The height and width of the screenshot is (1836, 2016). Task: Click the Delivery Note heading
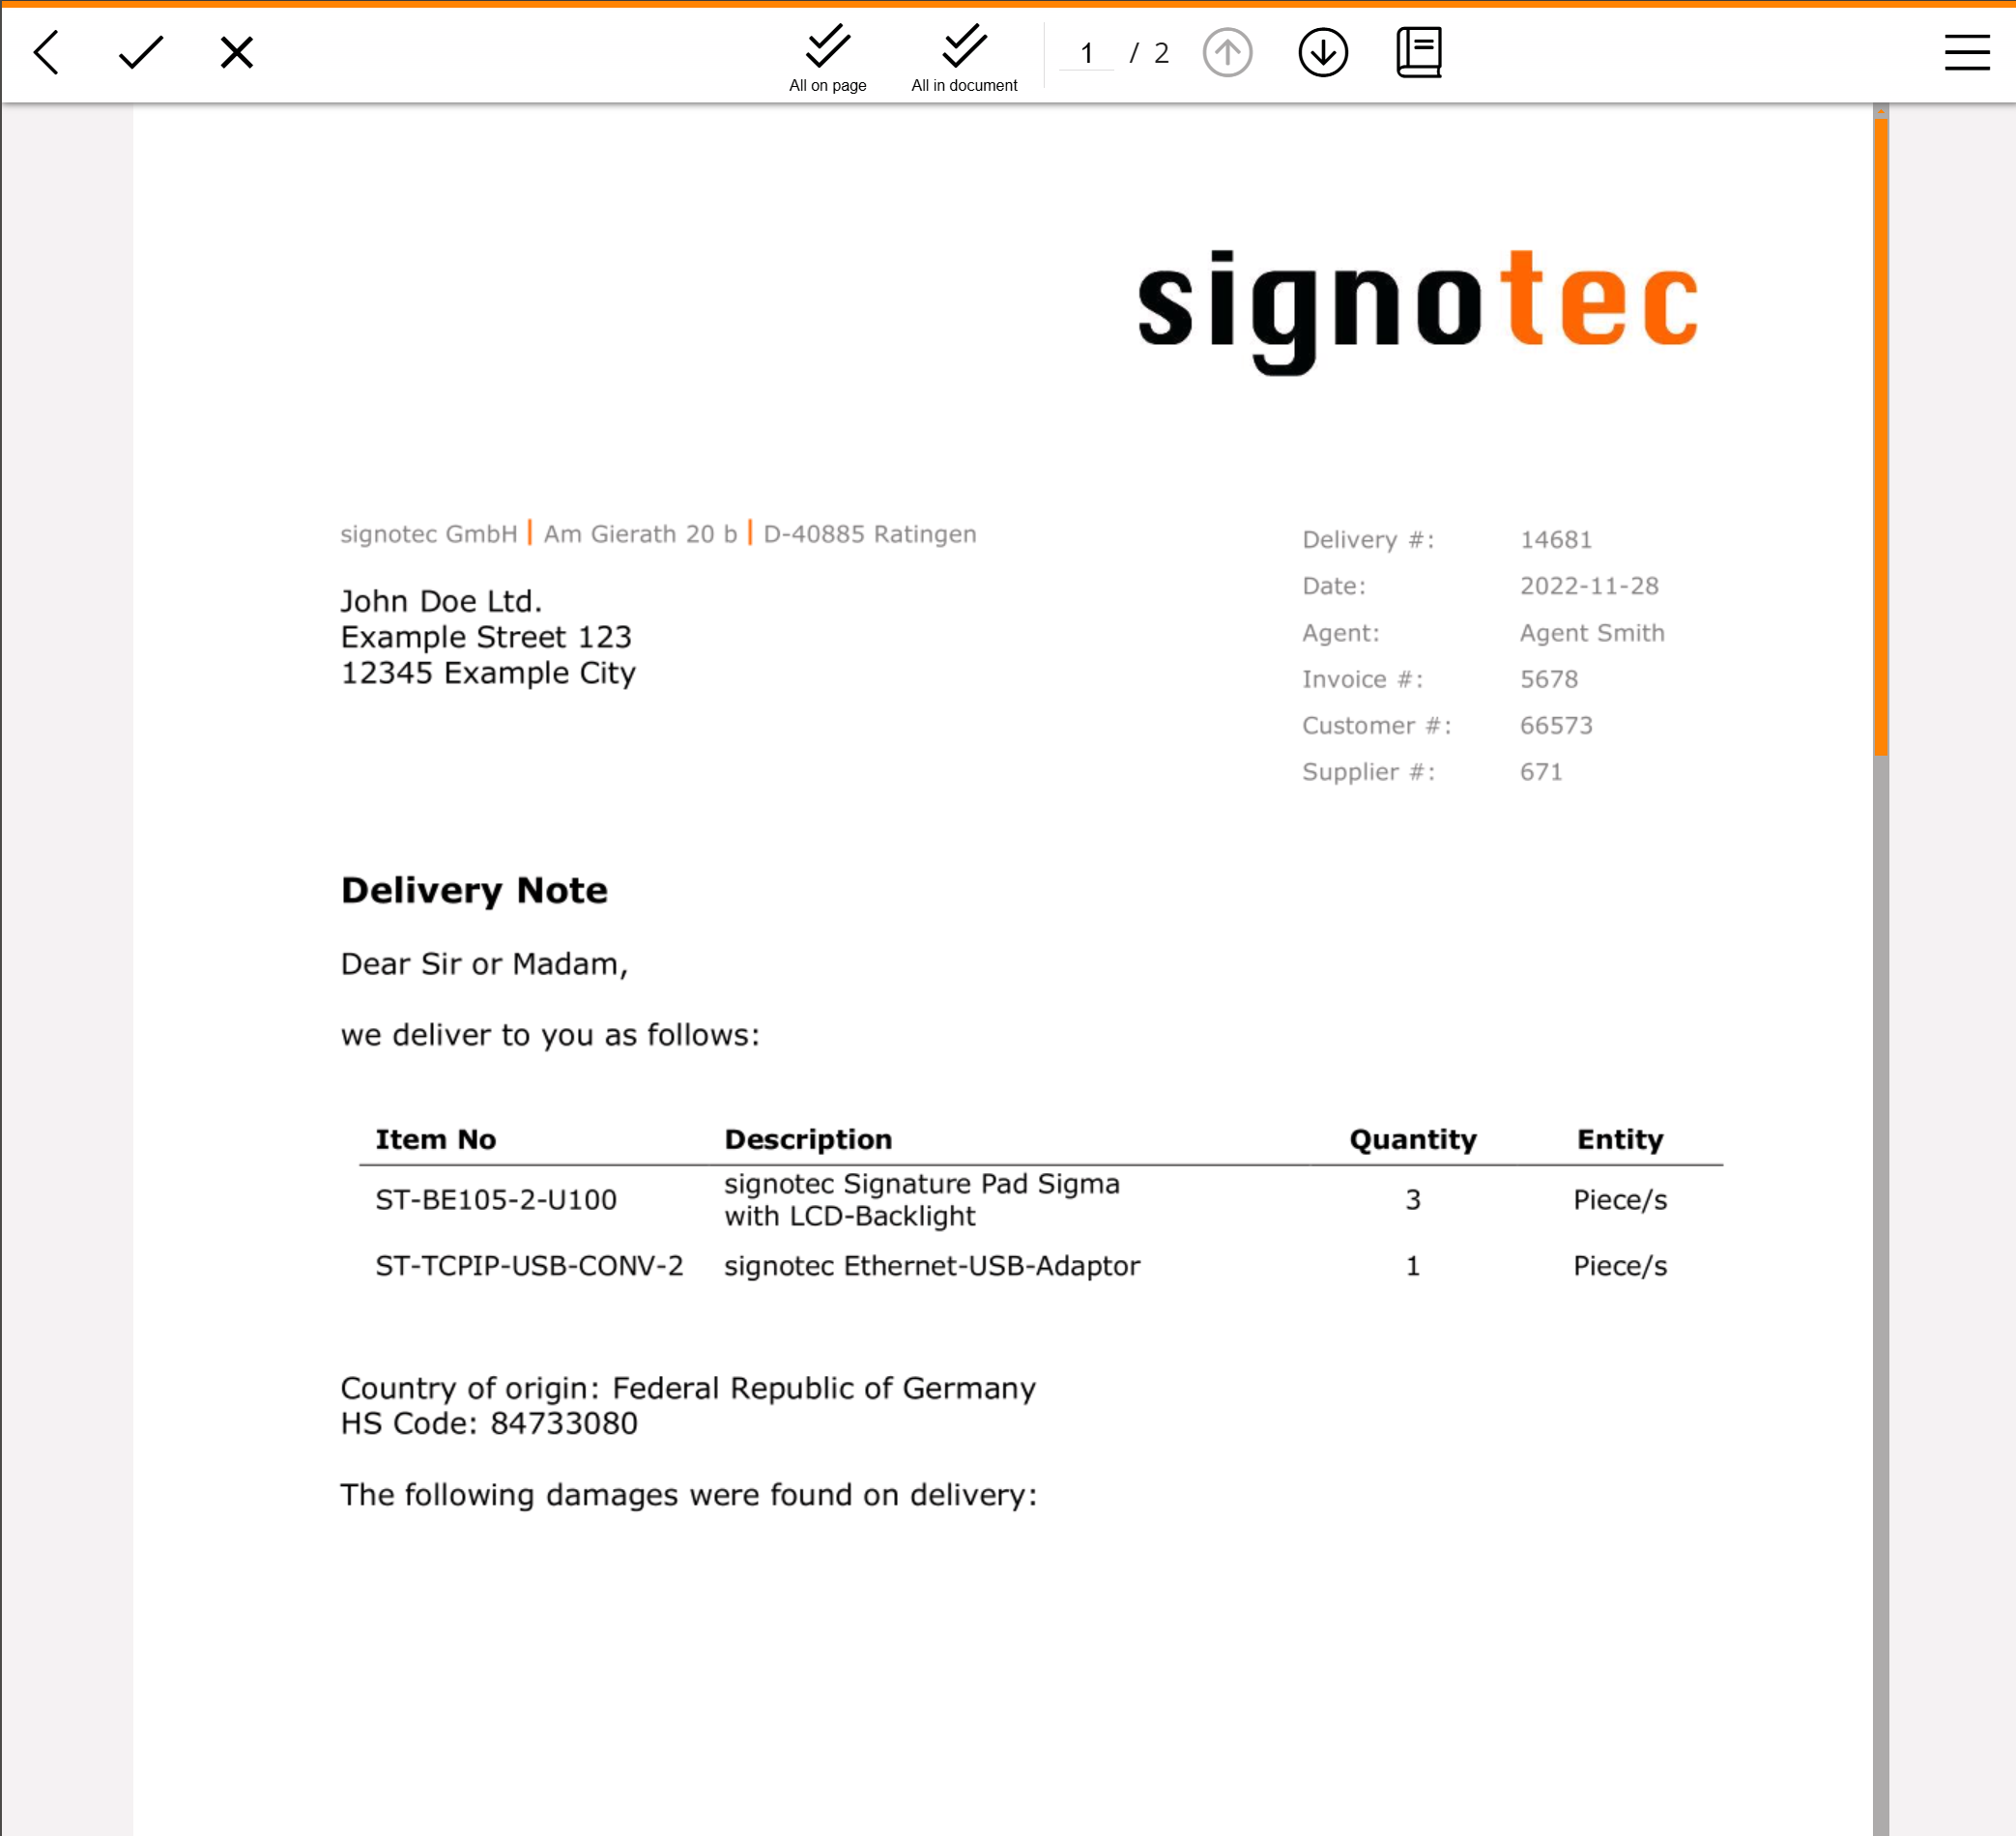(x=474, y=890)
